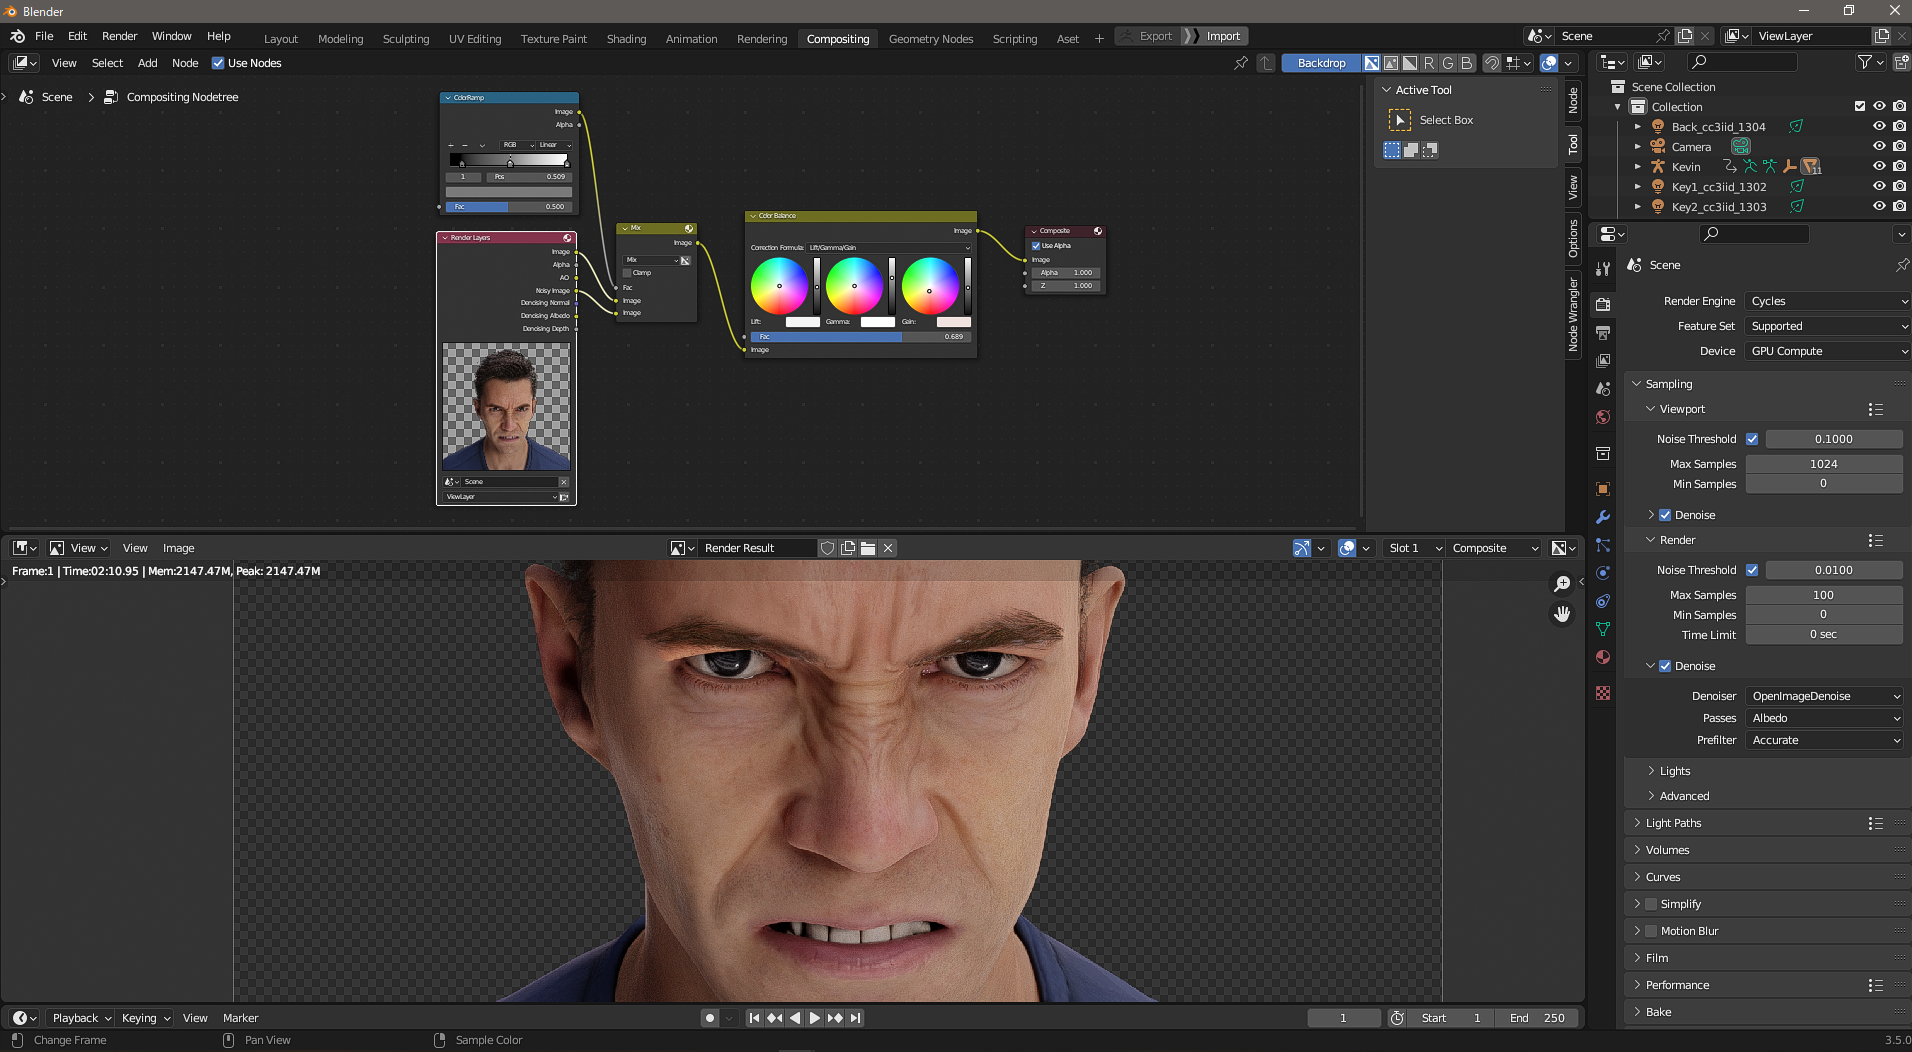Open the Output properties tab icon
The width and height of the screenshot is (1912, 1052).
(x=1603, y=332)
